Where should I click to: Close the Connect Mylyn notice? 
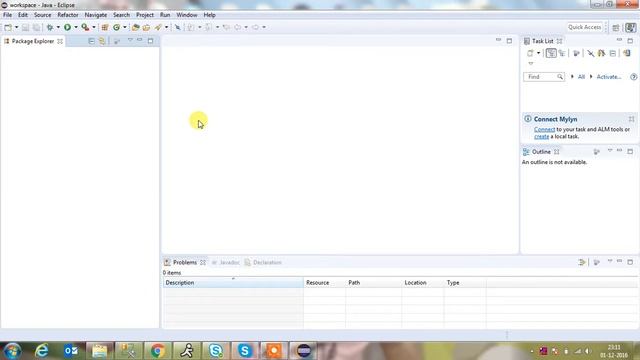(x=631, y=119)
